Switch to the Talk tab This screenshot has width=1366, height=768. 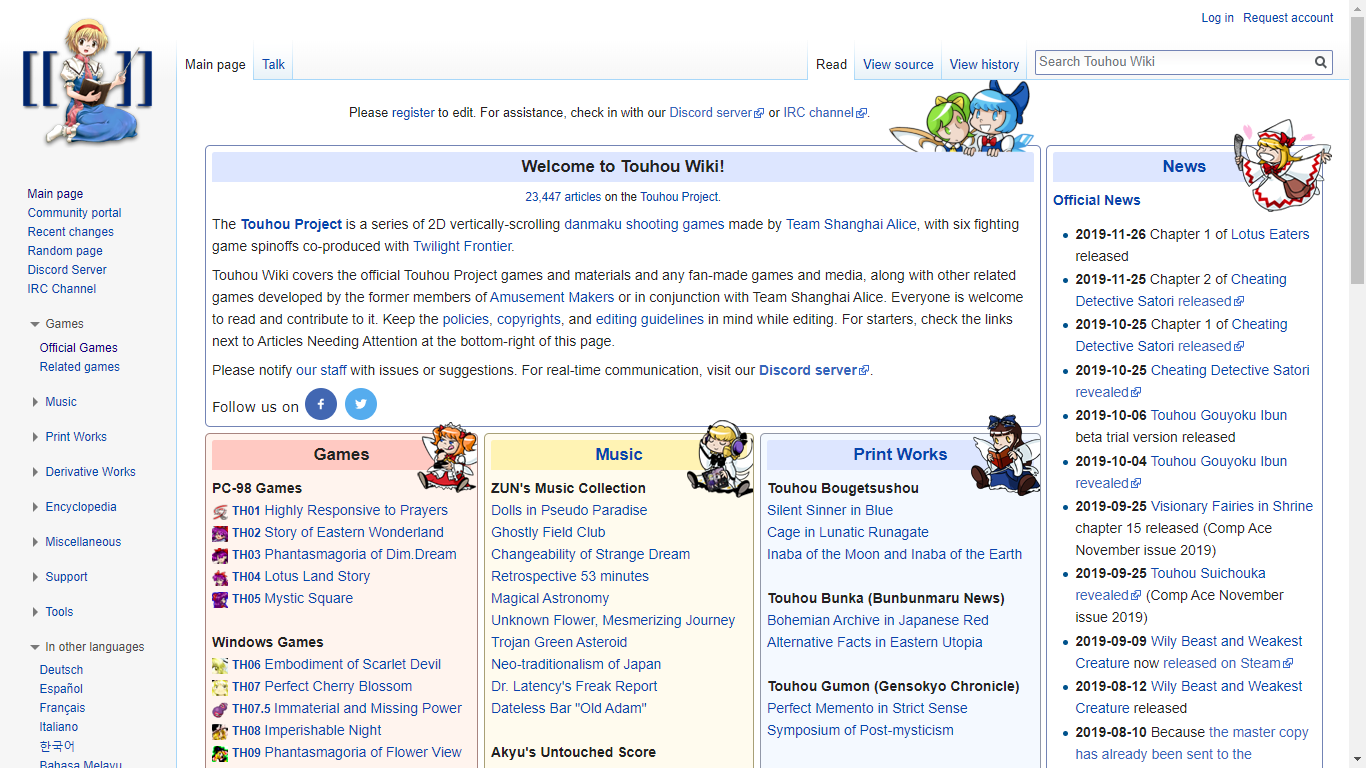[x=273, y=64]
